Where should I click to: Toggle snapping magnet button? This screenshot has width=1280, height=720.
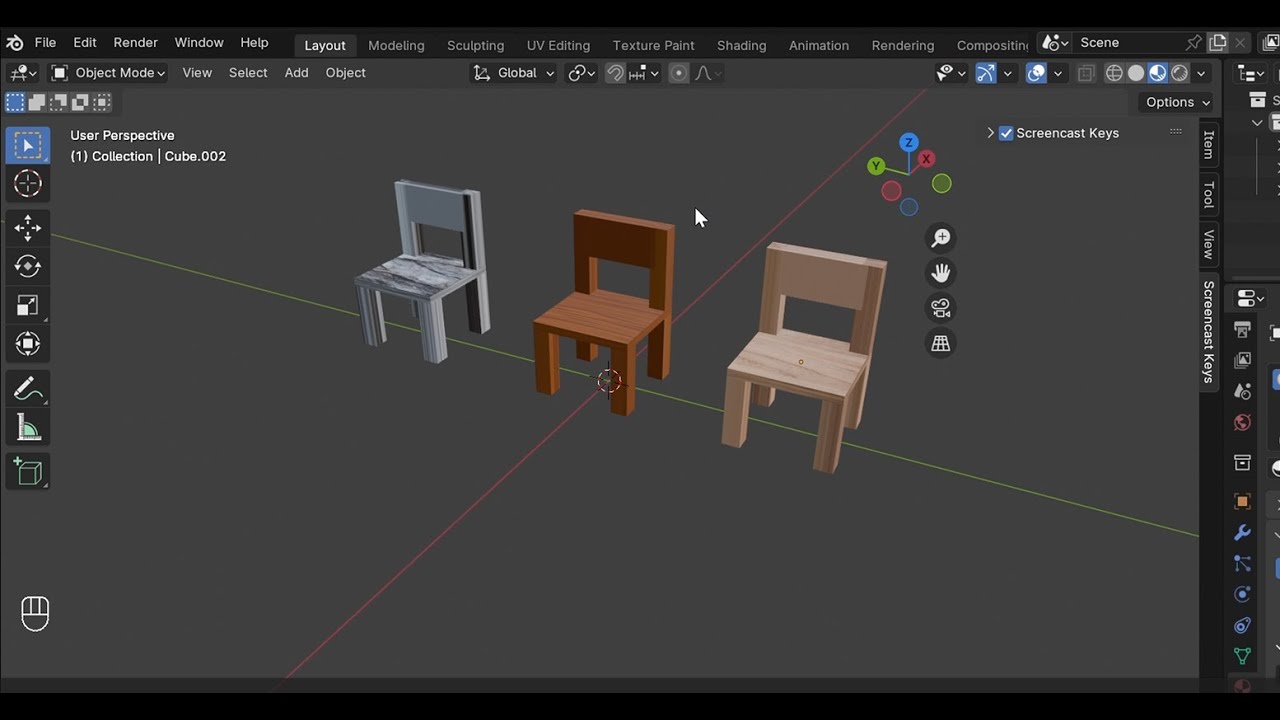(x=615, y=73)
